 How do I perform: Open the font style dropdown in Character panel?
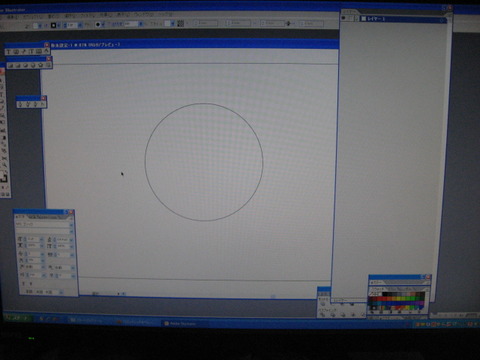tap(71, 231)
